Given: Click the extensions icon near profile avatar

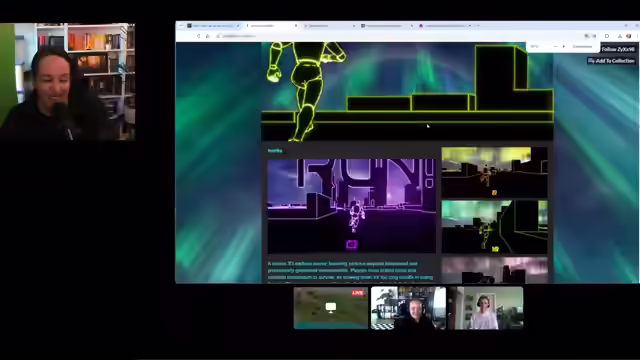Looking at the screenshot, I should coord(607,36).
